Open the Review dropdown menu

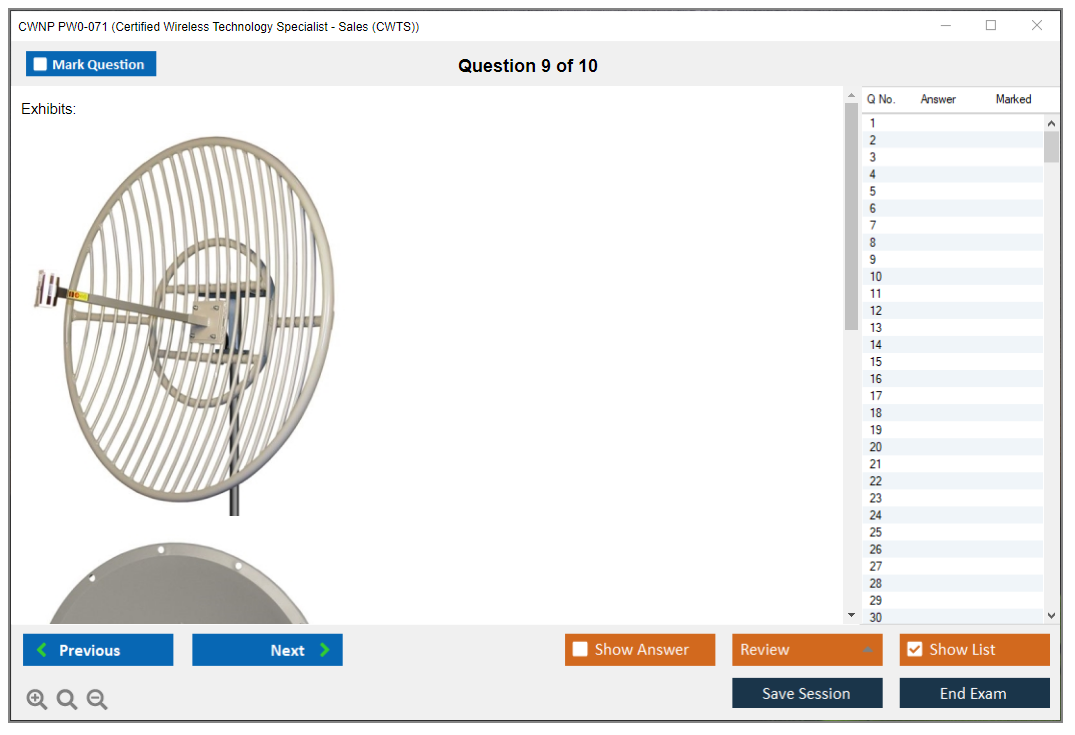pyautogui.click(x=806, y=650)
